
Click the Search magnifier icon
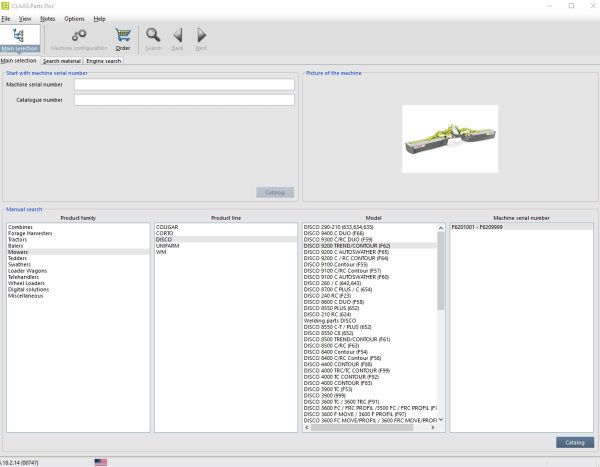pos(153,39)
